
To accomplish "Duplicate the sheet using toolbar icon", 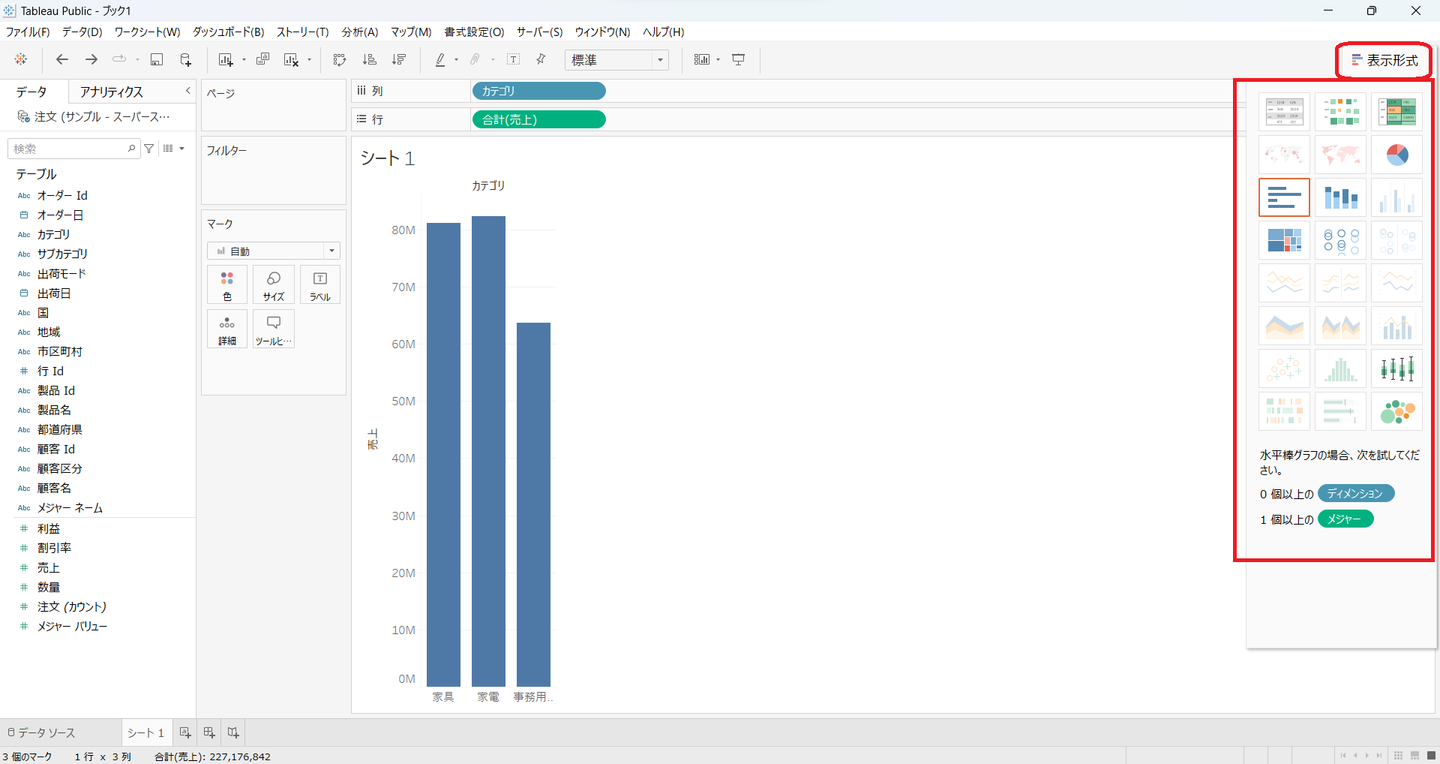I will 263,60.
